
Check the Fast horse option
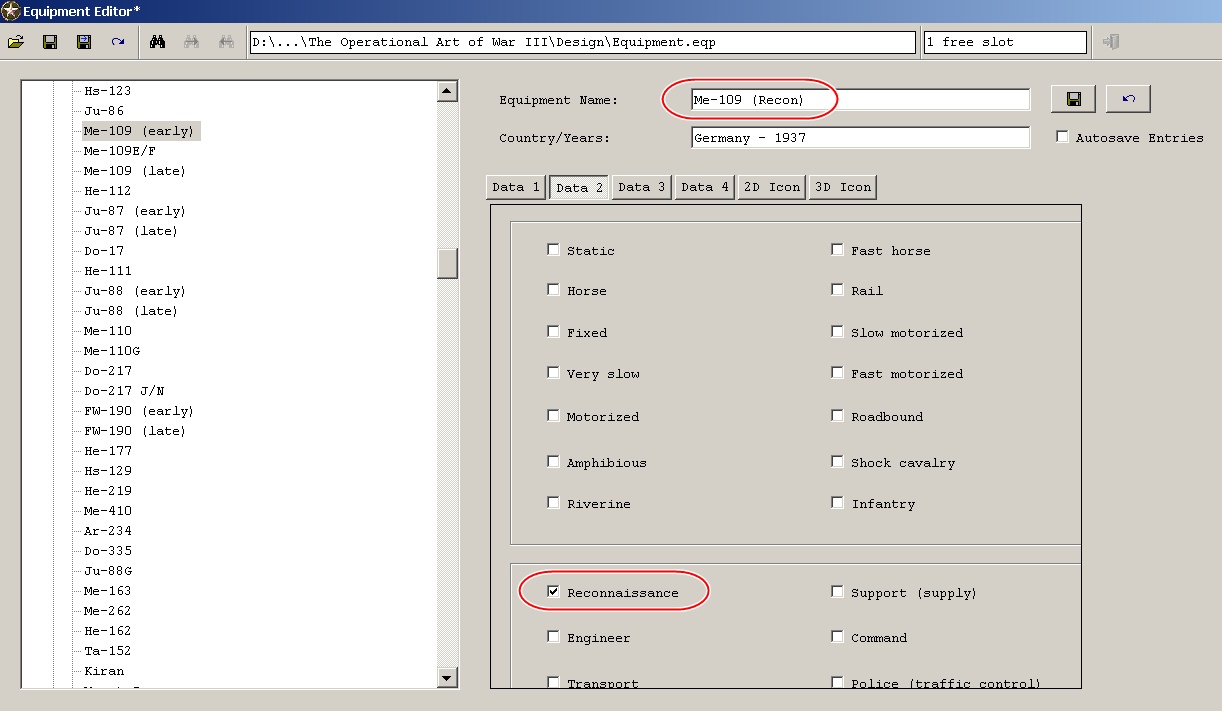click(837, 250)
